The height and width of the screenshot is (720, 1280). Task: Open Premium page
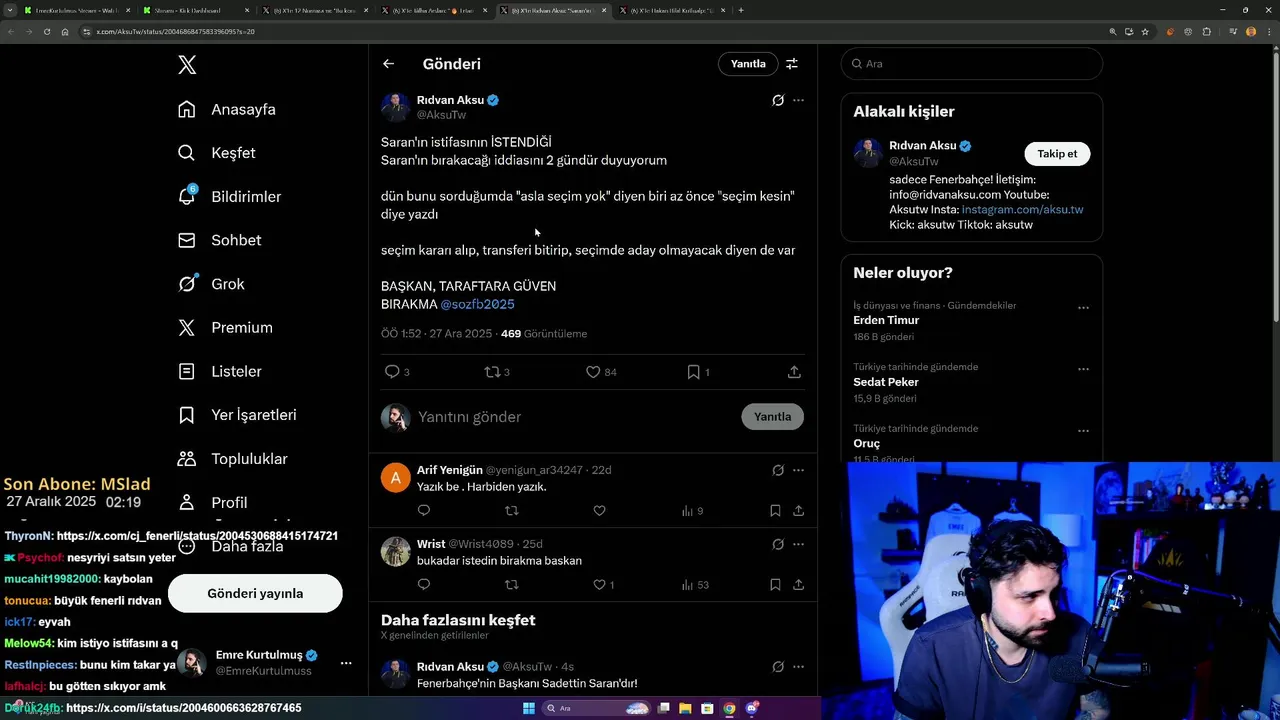(225, 328)
